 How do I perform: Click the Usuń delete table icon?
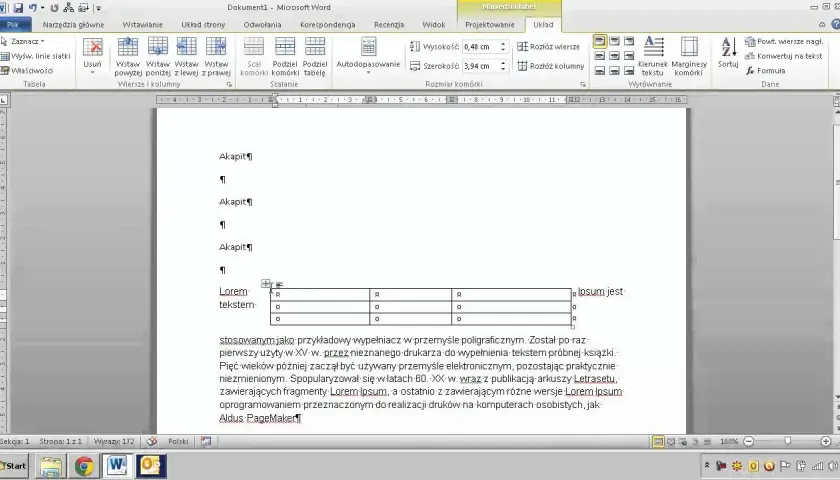[x=92, y=55]
